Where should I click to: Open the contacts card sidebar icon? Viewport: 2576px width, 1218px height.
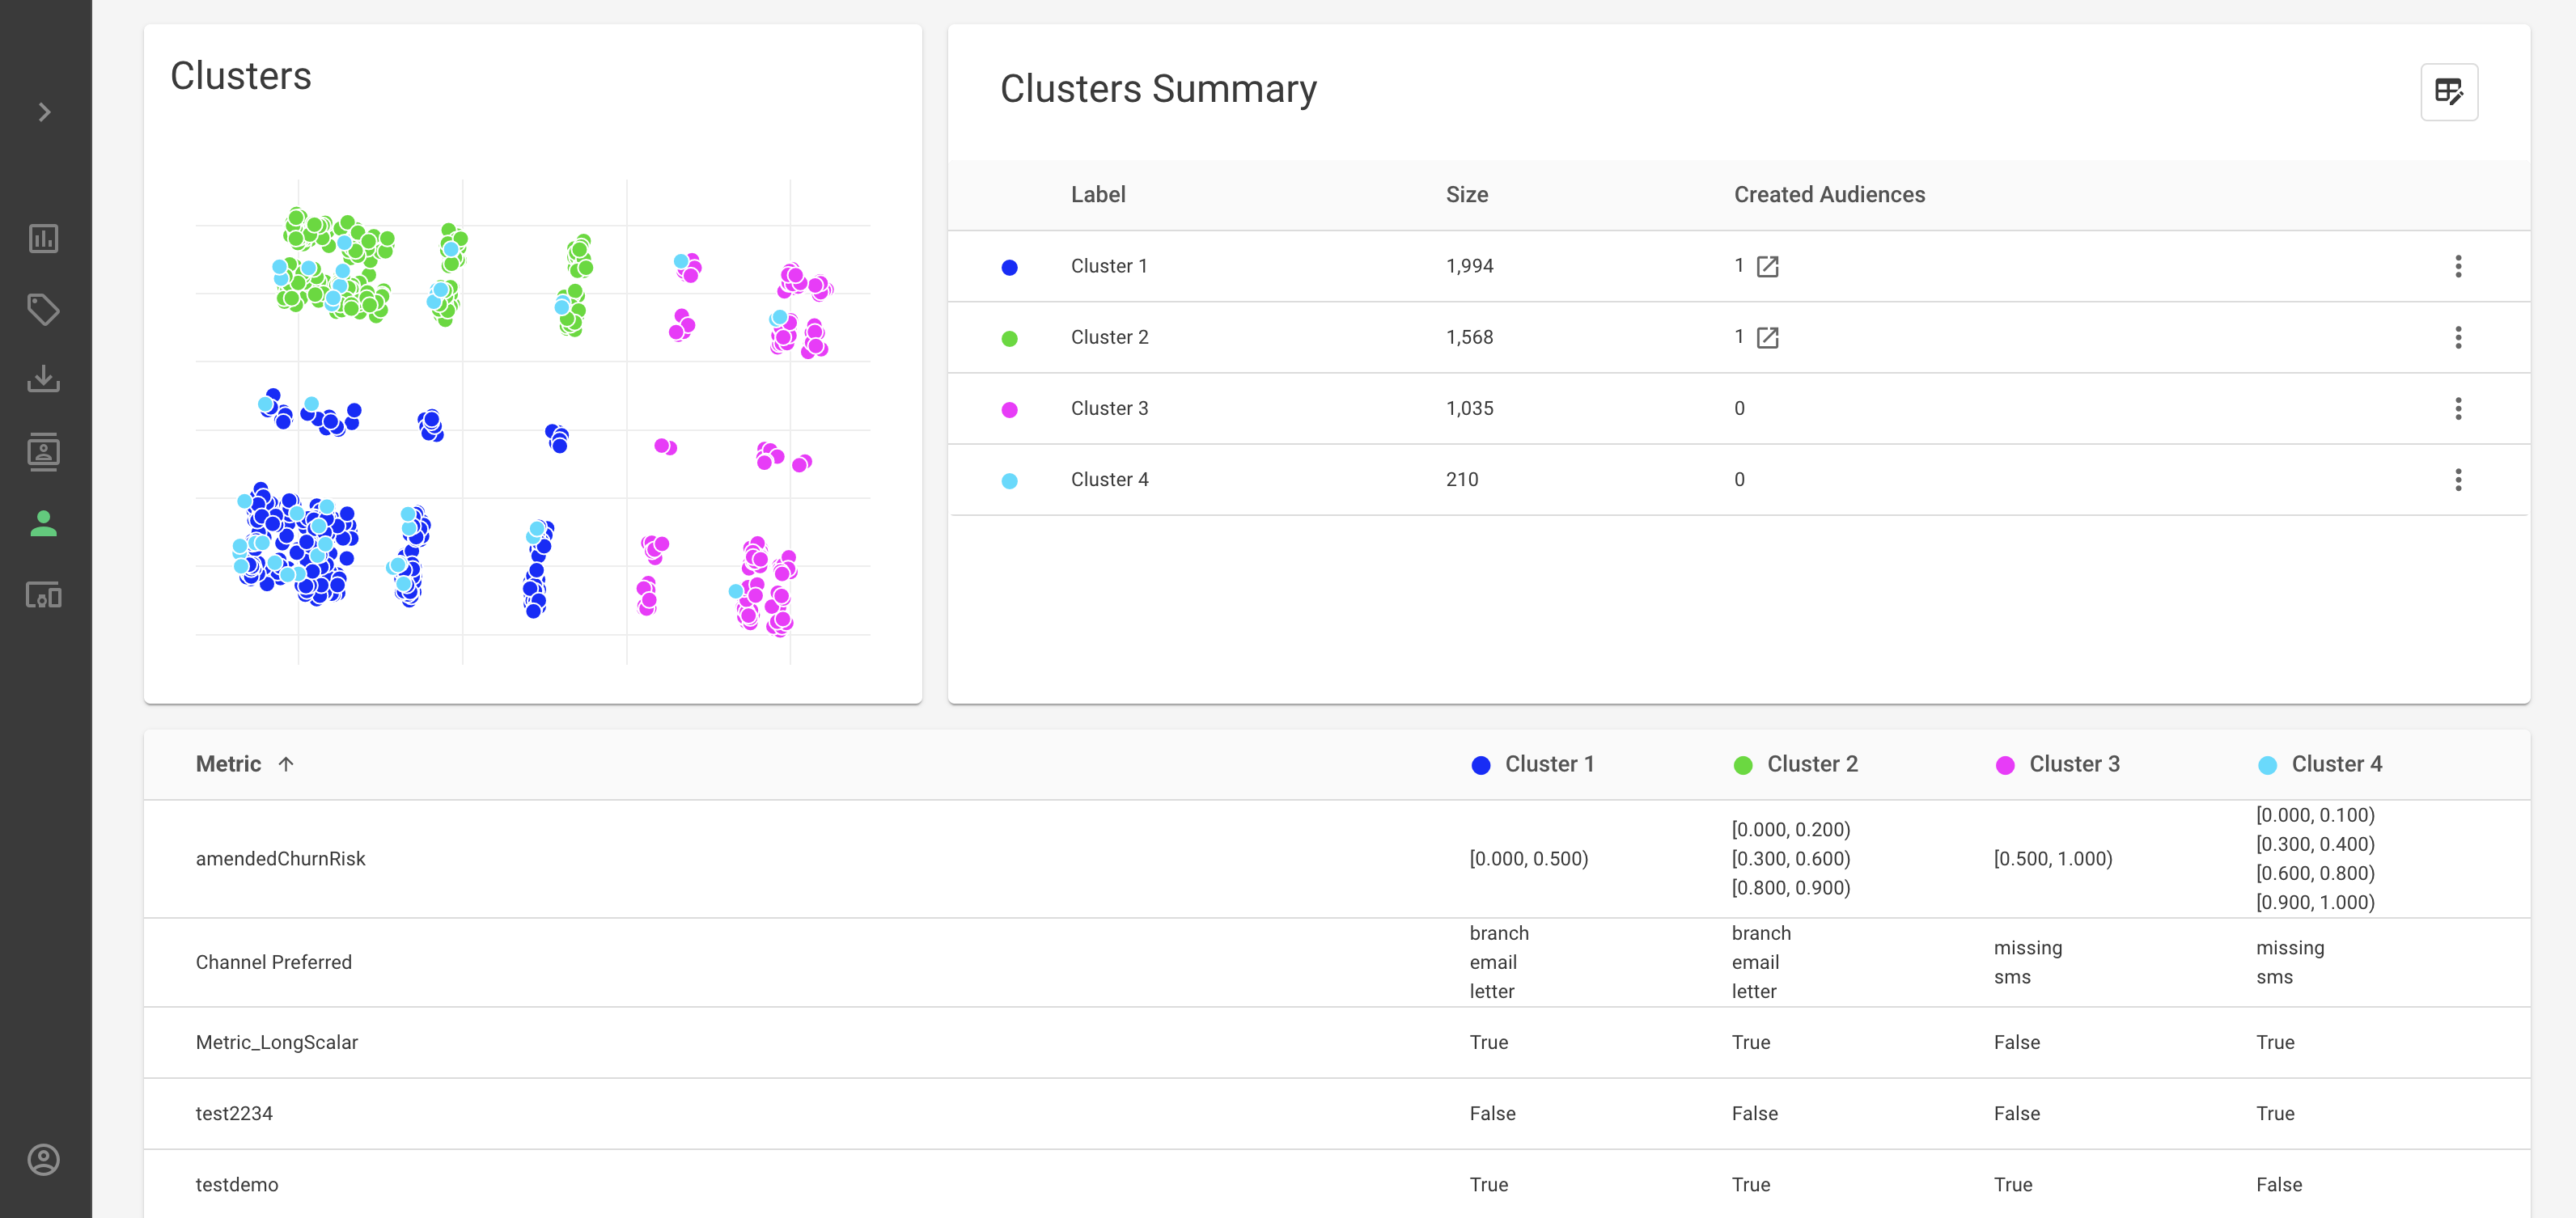tap(44, 452)
